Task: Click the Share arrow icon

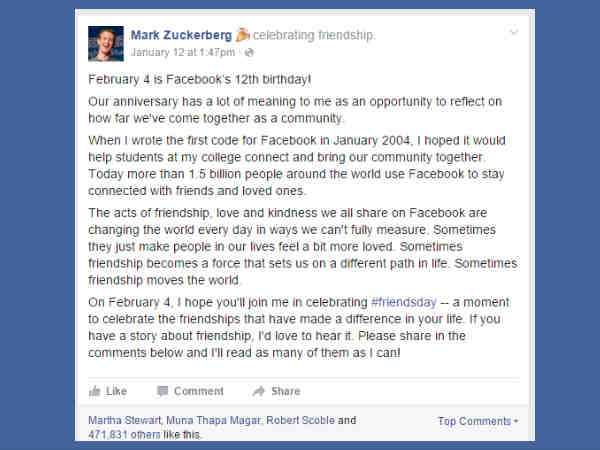Action: tap(259, 391)
